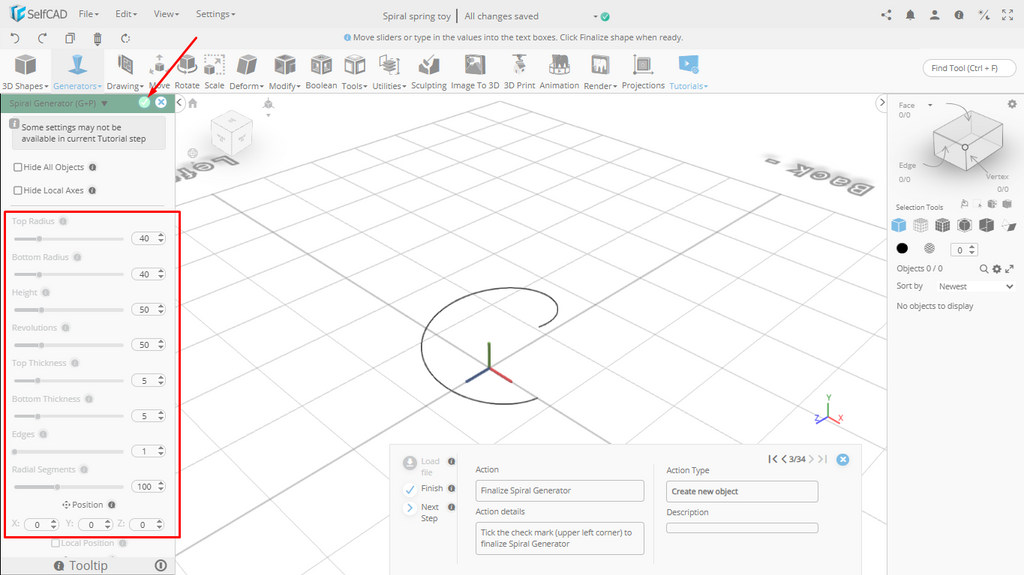Open the View menu
Viewport: 1024px width, 575px height.
click(167, 14)
